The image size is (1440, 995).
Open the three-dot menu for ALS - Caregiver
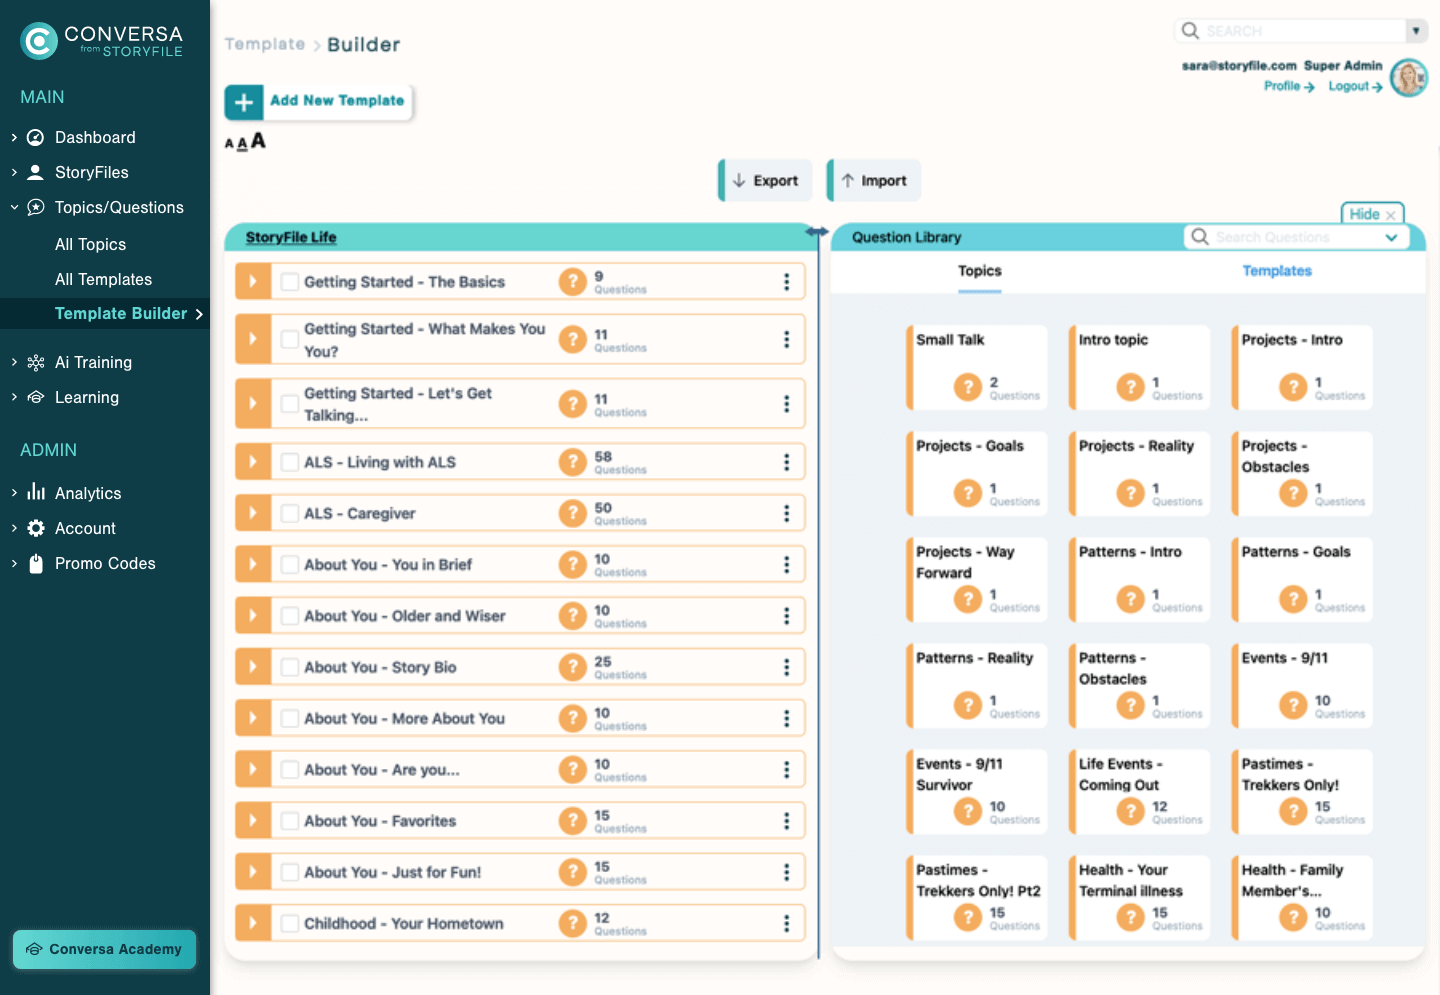[787, 513]
